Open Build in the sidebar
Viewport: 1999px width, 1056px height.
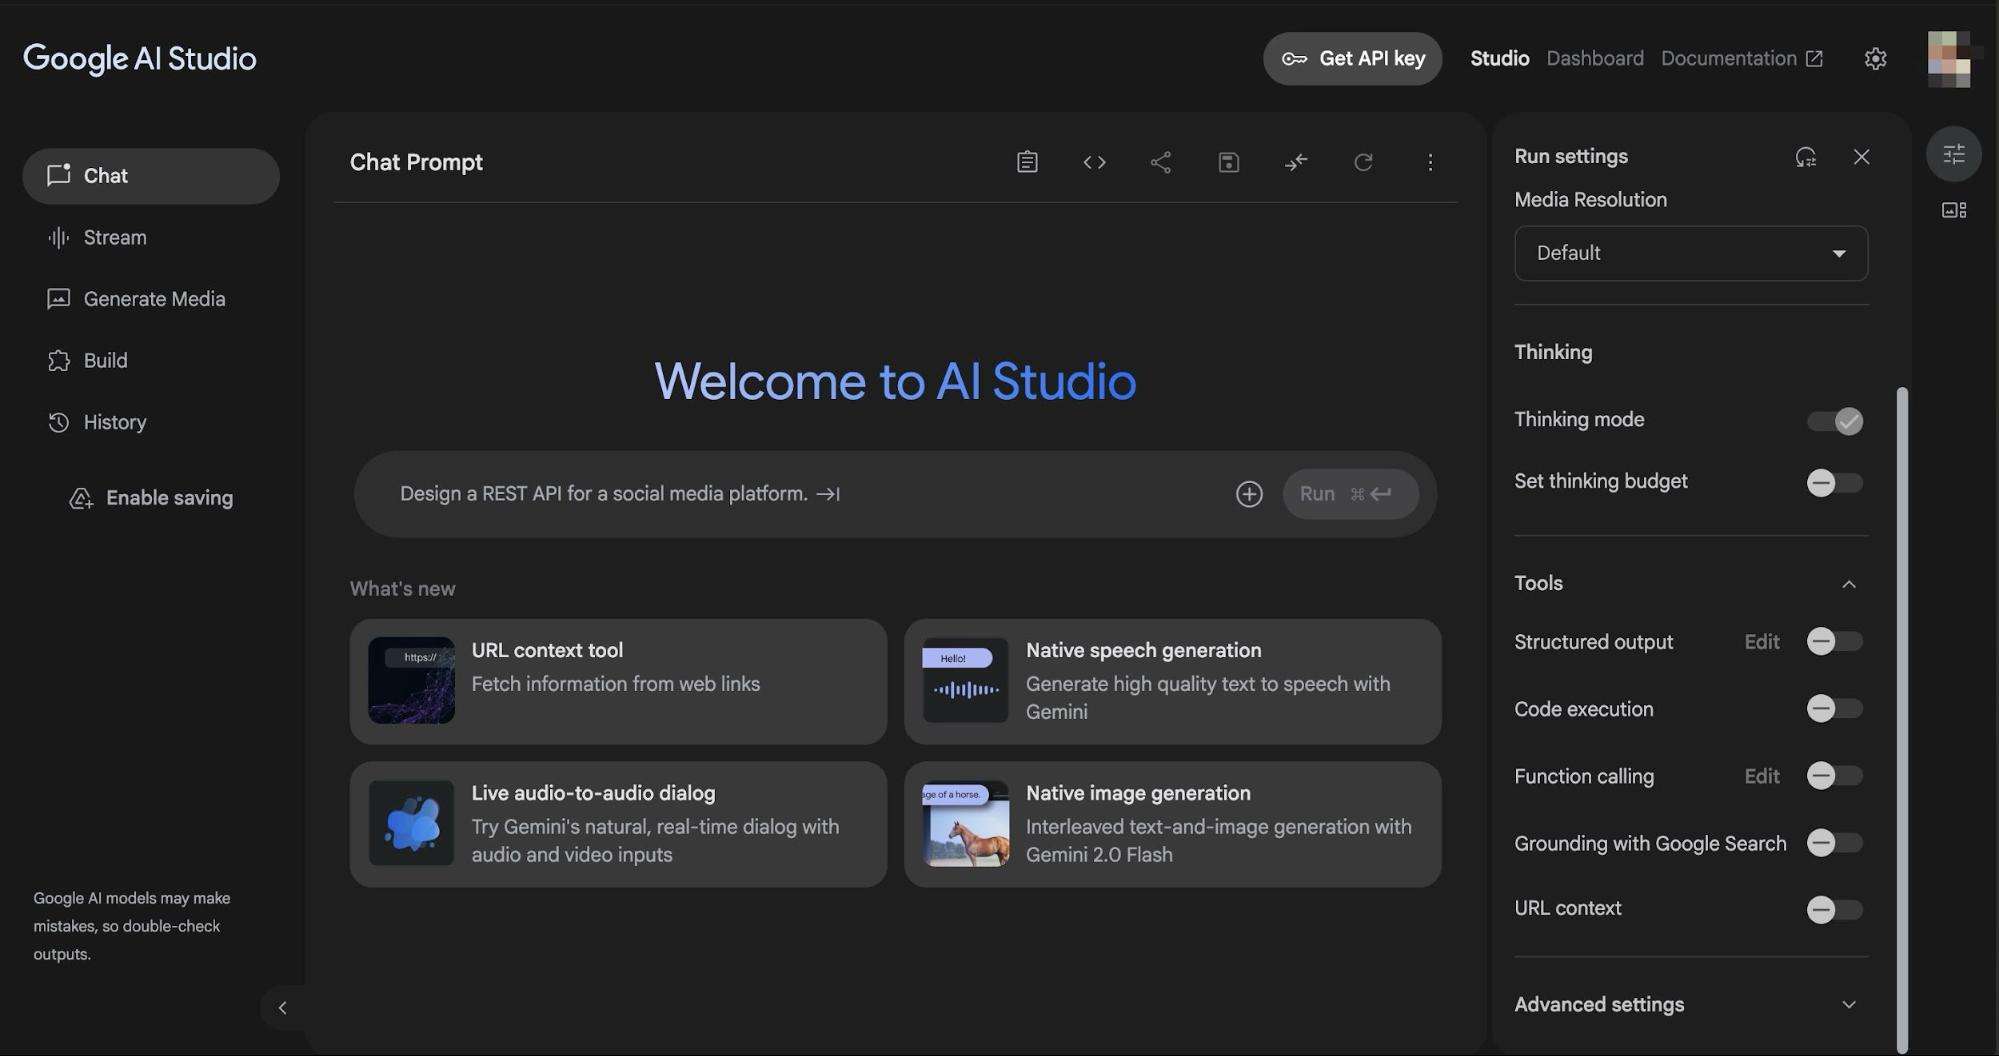tap(151, 361)
